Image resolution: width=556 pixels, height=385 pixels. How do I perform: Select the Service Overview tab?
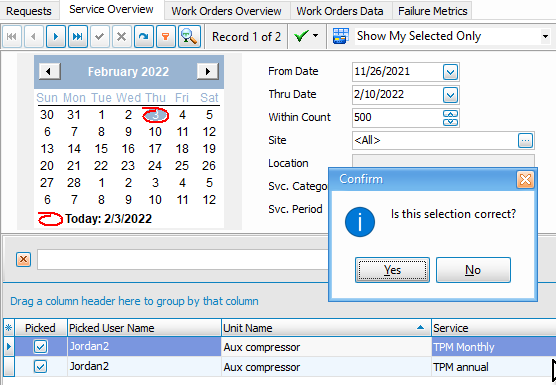point(111,10)
